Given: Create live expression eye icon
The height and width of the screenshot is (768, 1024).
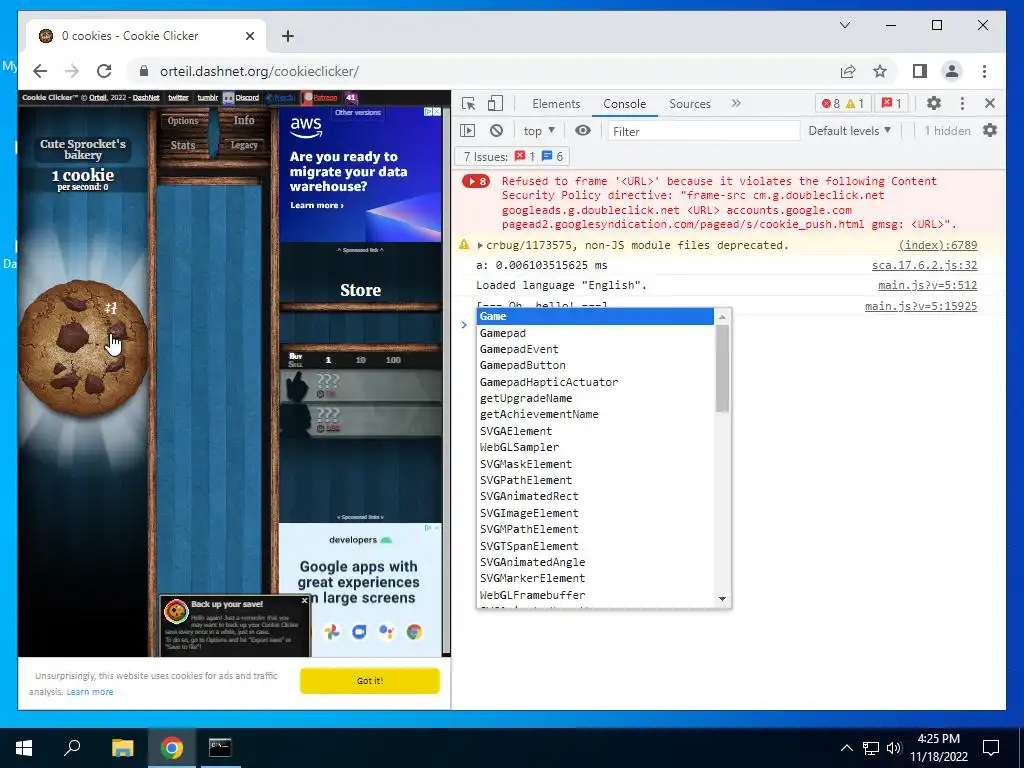Looking at the screenshot, I should click(583, 131).
